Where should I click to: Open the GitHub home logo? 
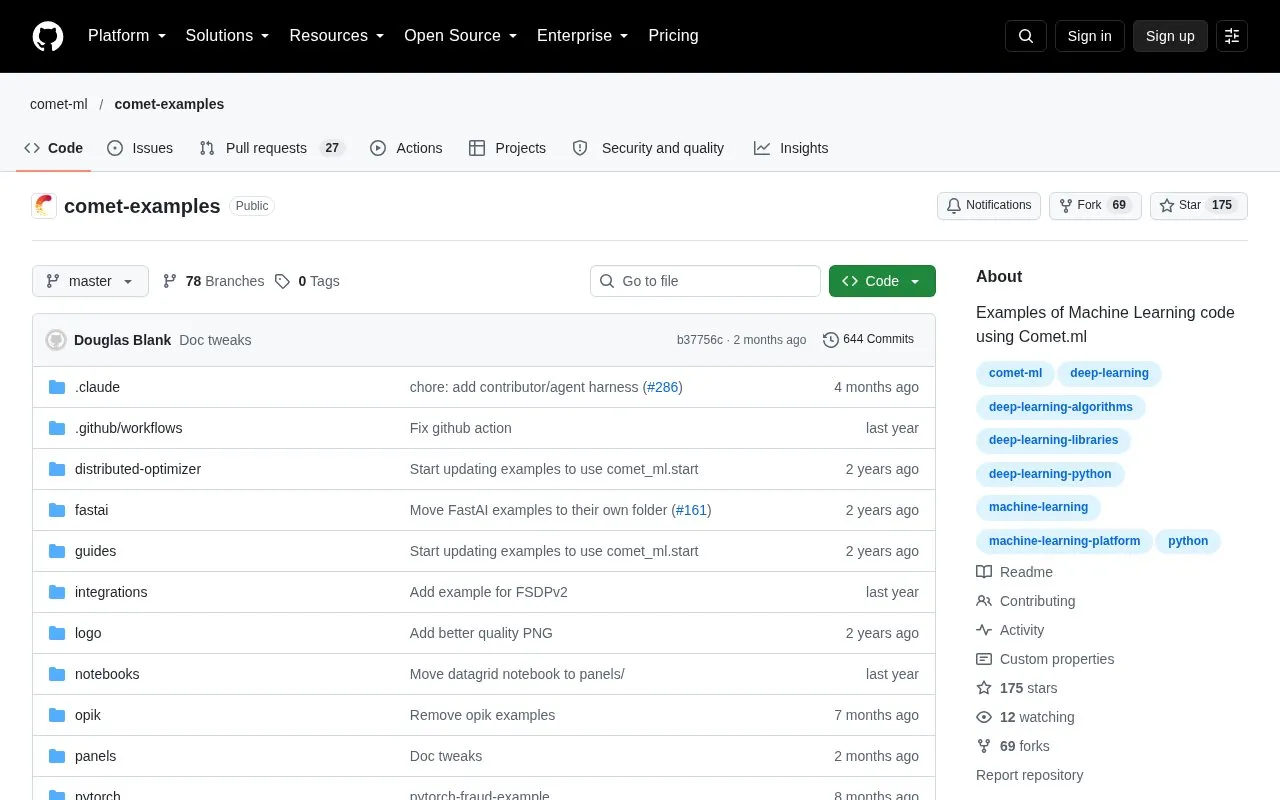coord(48,36)
